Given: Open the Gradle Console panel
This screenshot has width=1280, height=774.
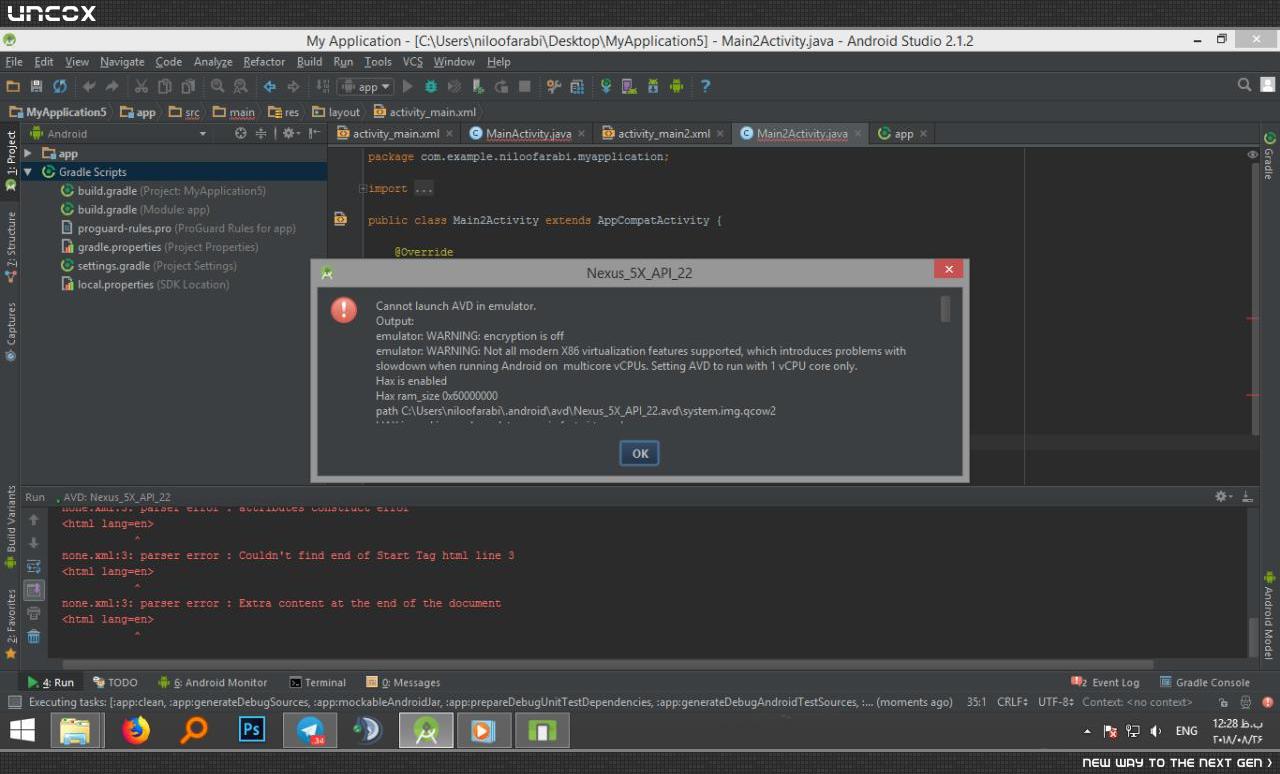Looking at the screenshot, I should coord(1205,682).
